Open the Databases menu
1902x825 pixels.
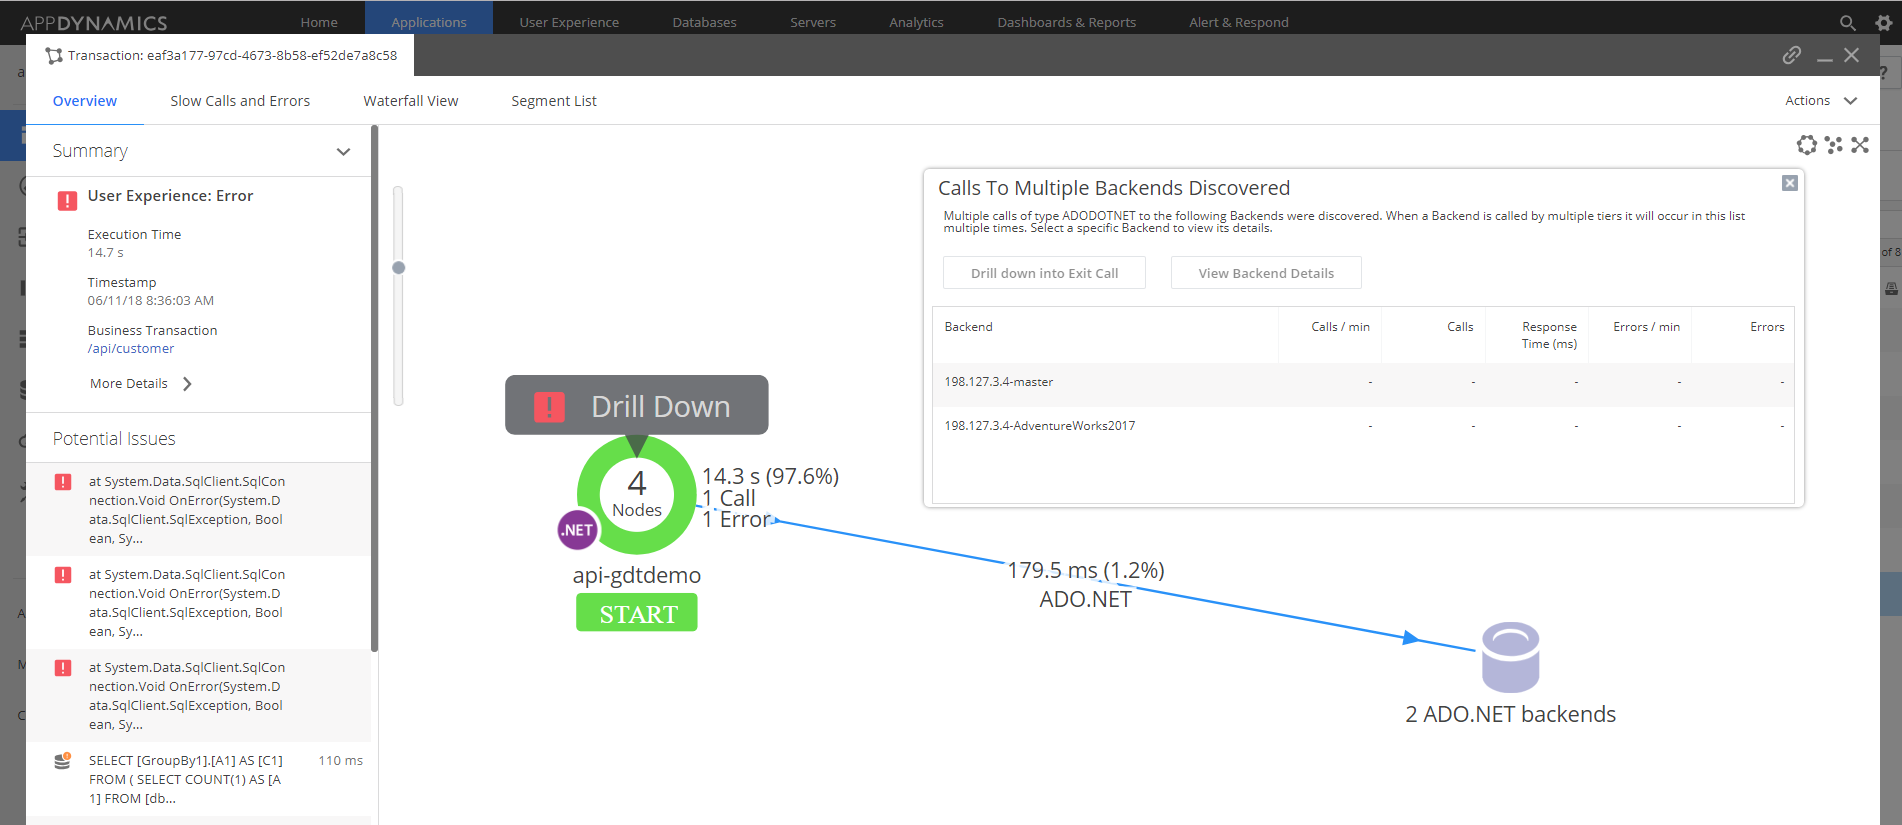[704, 22]
